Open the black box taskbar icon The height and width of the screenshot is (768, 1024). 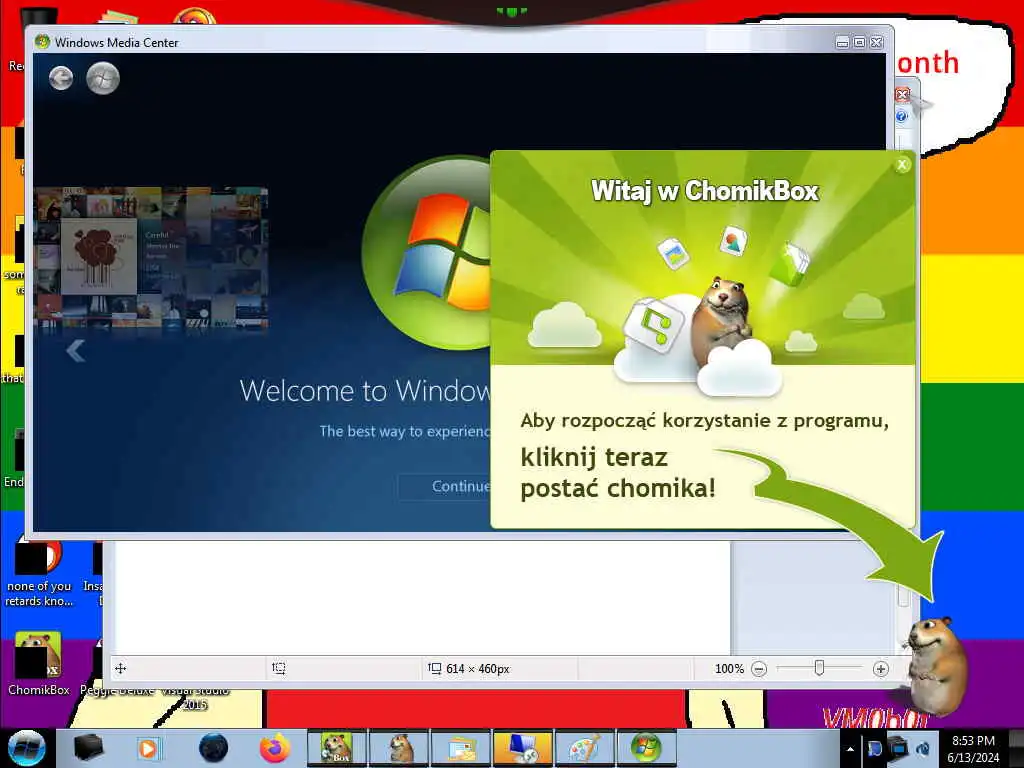[88, 748]
